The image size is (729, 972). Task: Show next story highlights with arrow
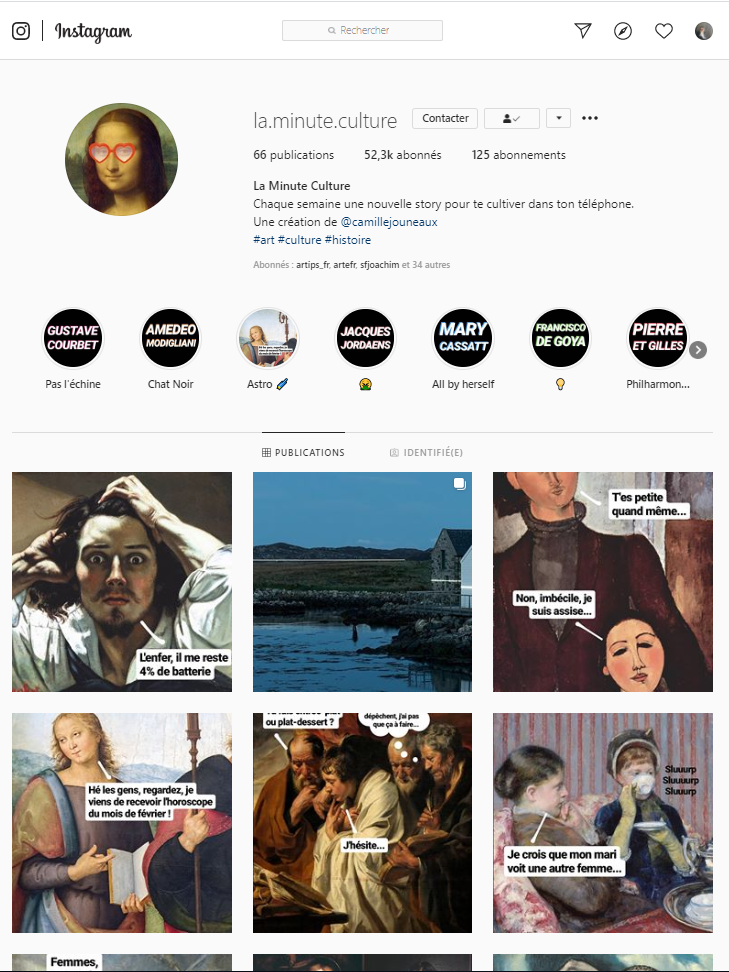[698, 350]
